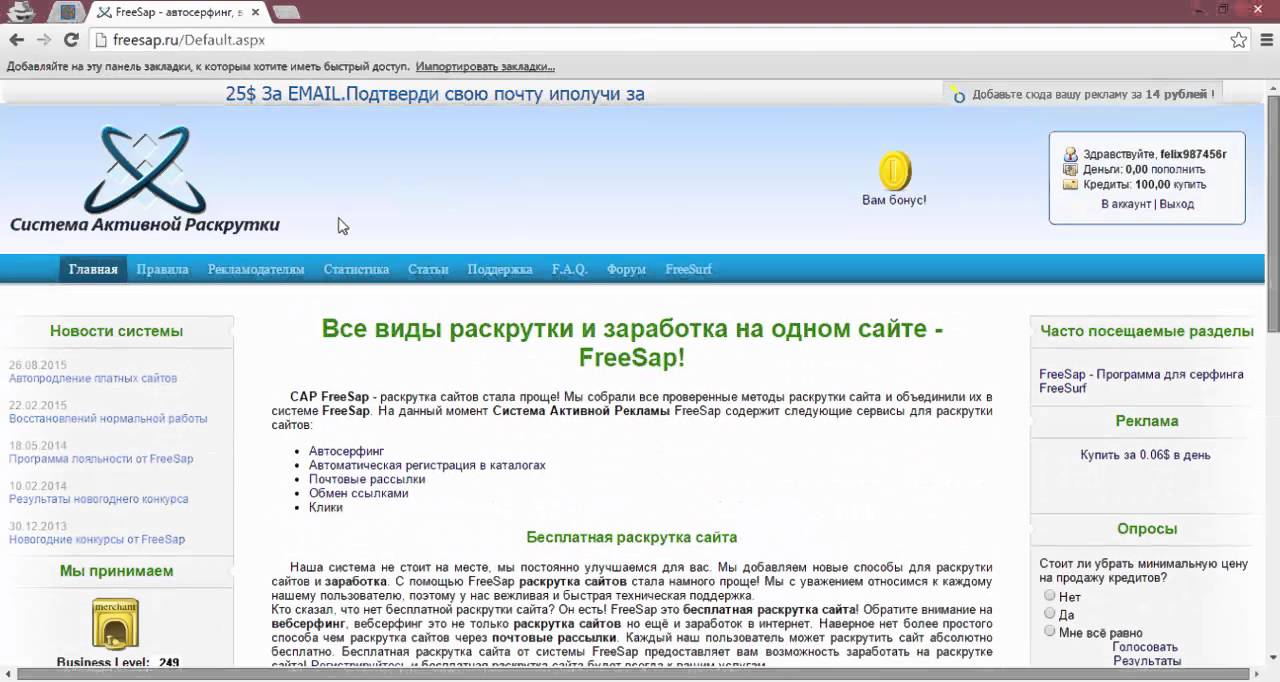Click the browser forward arrow
Screen dimensions: 1280x682
44,40
